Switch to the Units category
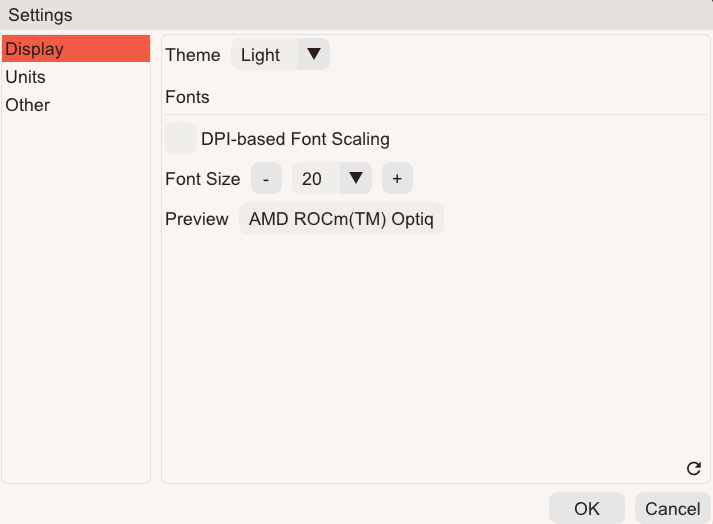The width and height of the screenshot is (713, 524). click(x=26, y=77)
